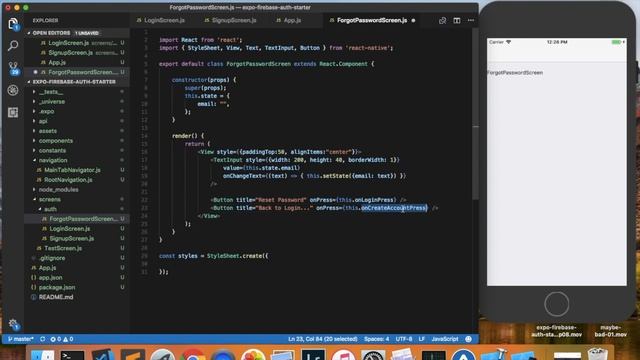This screenshot has width=640, height=360.
Task: Select the ForgotPasswordScreen.js editor tab
Action: click(371, 20)
